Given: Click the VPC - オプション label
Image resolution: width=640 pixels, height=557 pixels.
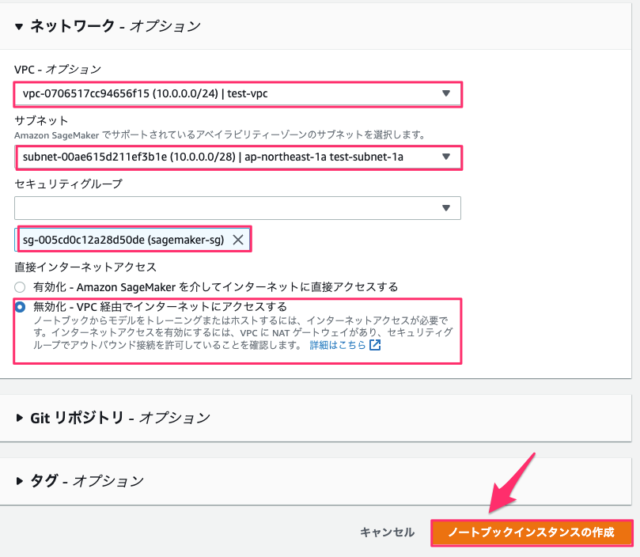Looking at the screenshot, I should click(58, 69).
